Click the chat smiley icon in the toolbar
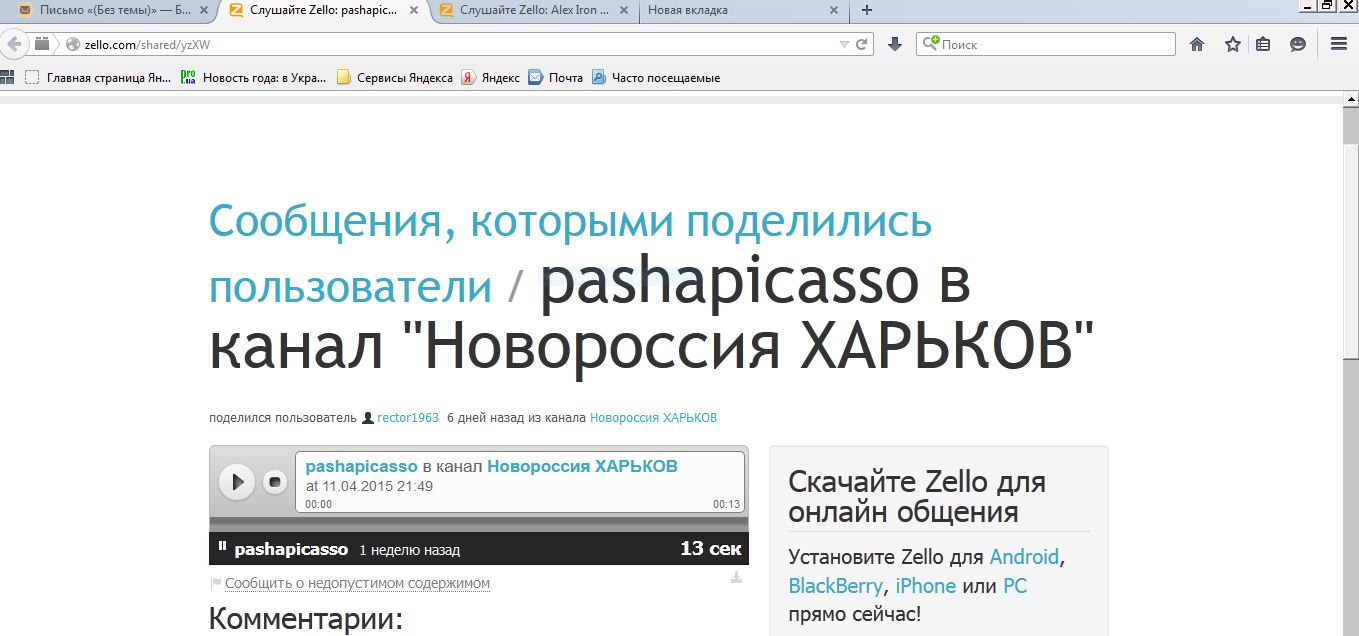This screenshot has width=1359, height=636. coord(1298,44)
